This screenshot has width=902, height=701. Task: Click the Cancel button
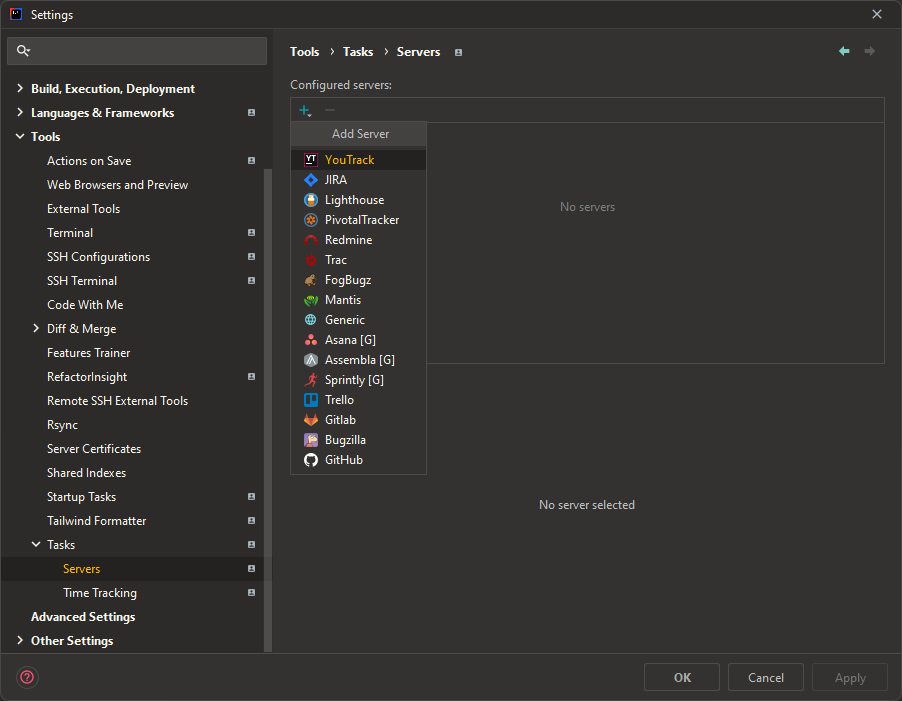[766, 677]
